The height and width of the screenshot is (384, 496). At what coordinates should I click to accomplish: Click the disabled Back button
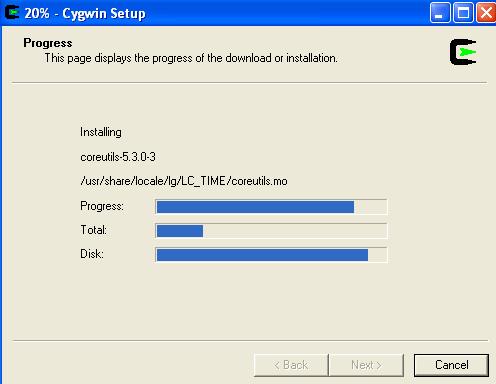[x=291, y=365]
